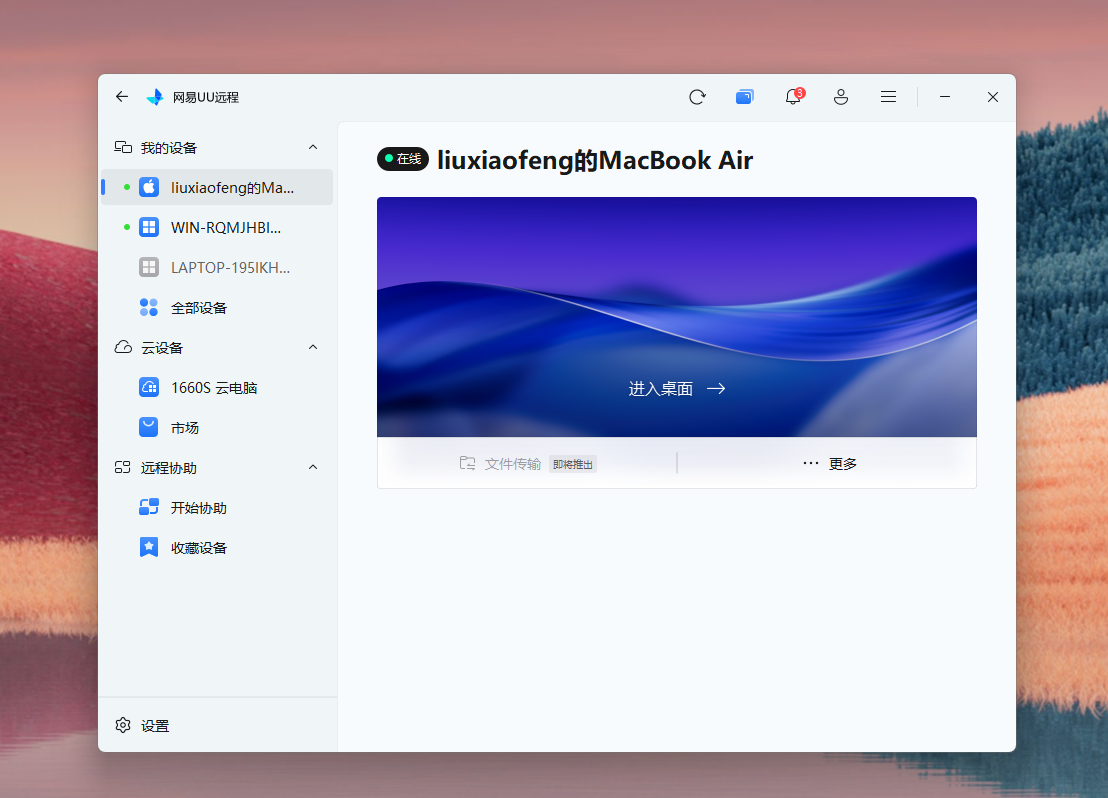Click 进入桌面 to connect

[661, 389]
